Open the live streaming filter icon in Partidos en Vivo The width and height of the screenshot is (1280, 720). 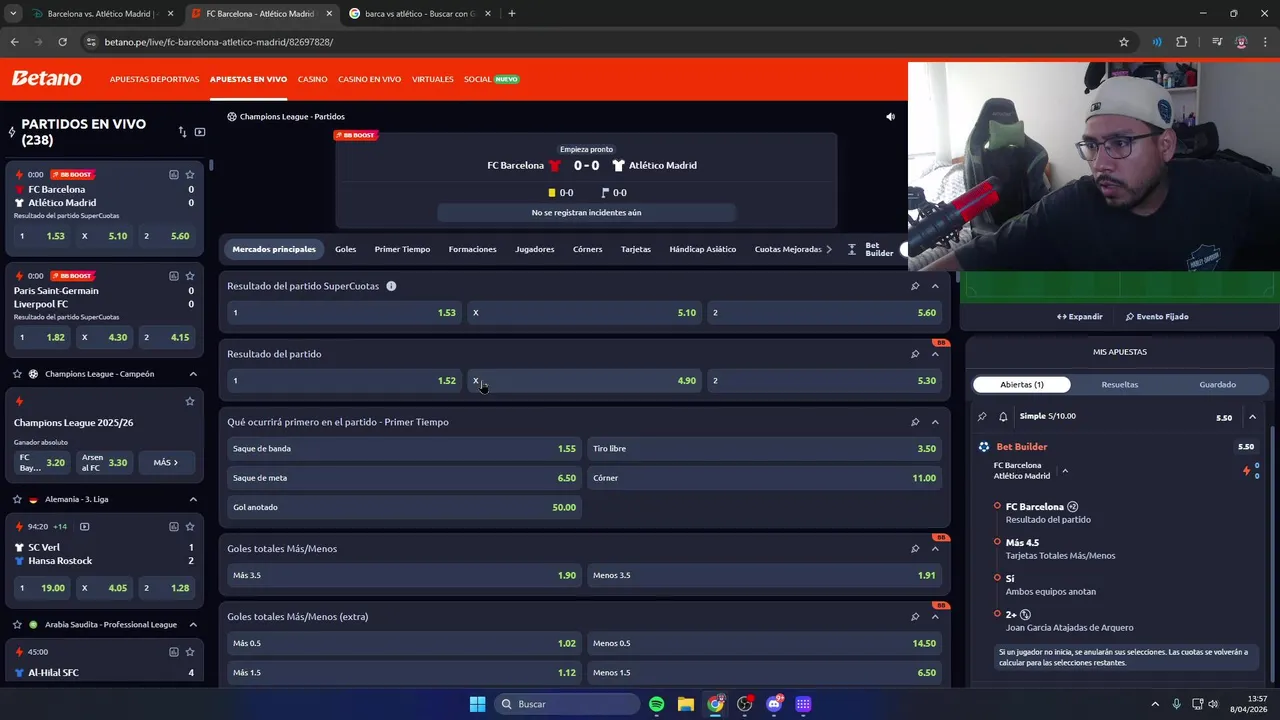pos(200,132)
